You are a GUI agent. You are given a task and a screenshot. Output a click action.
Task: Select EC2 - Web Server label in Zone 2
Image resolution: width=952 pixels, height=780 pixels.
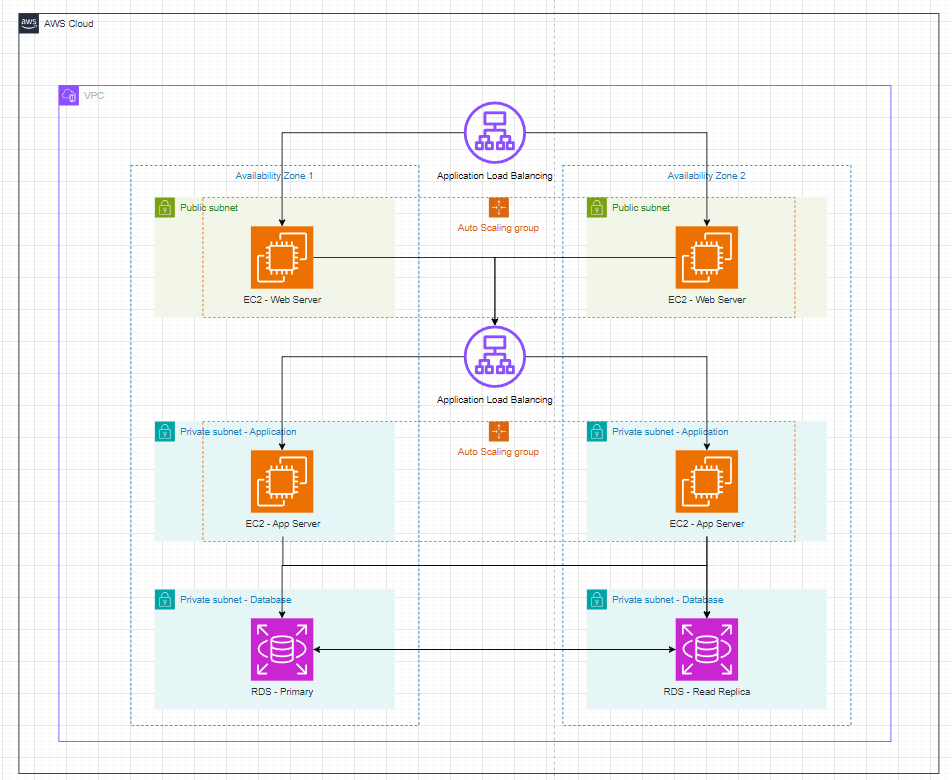point(707,300)
